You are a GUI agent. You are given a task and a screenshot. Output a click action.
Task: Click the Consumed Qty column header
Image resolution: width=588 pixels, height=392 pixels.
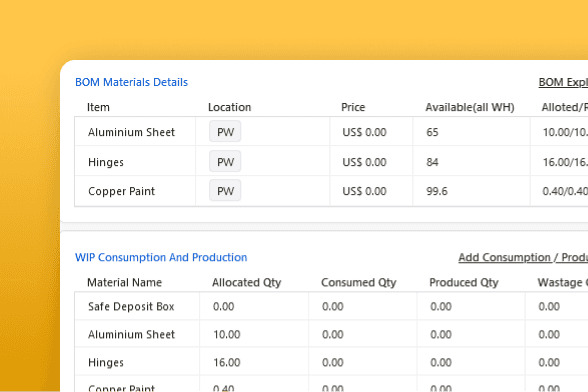pos(358,282)
